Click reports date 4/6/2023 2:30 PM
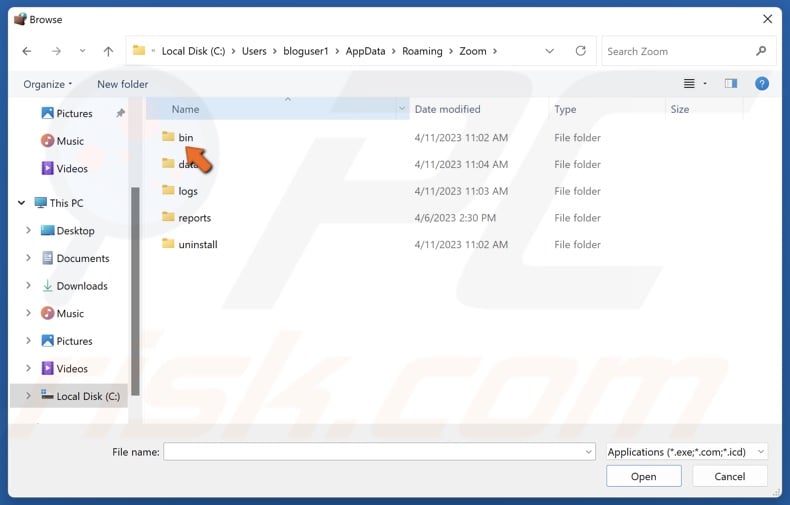This screenshot has height=505, width=790. tap(455, 218)
